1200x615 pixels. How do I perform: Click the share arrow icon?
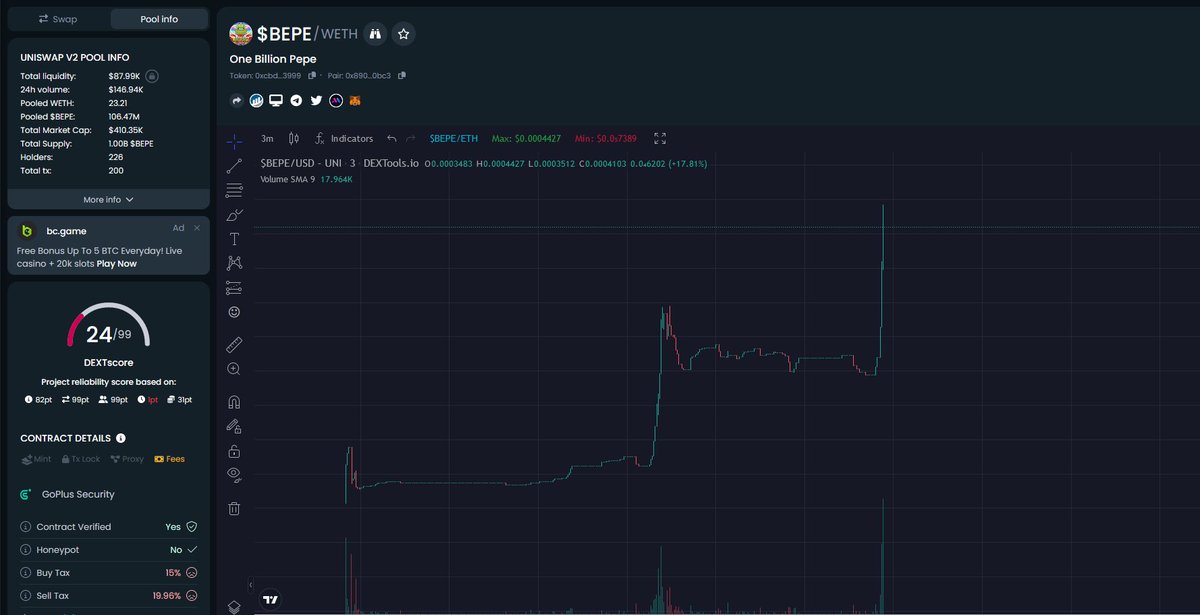[237, 101]
